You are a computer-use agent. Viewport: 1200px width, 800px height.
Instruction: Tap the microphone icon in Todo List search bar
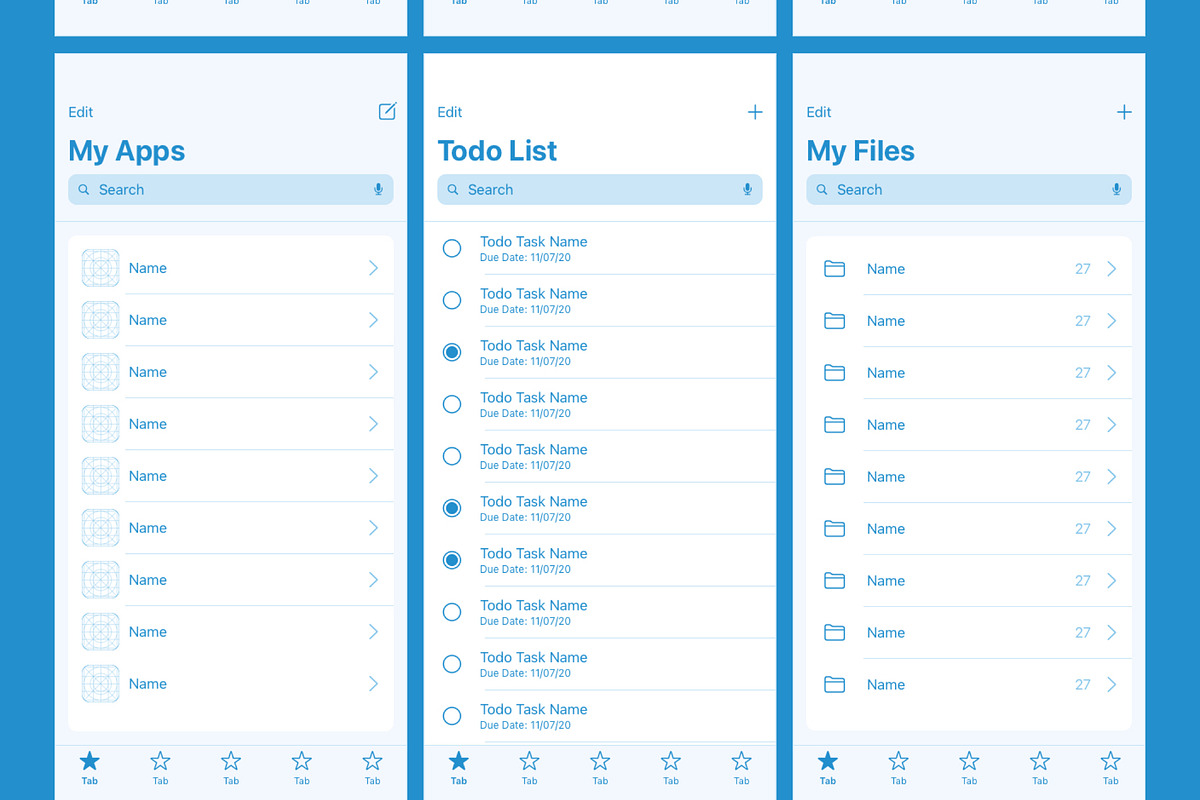pos(747,189)
